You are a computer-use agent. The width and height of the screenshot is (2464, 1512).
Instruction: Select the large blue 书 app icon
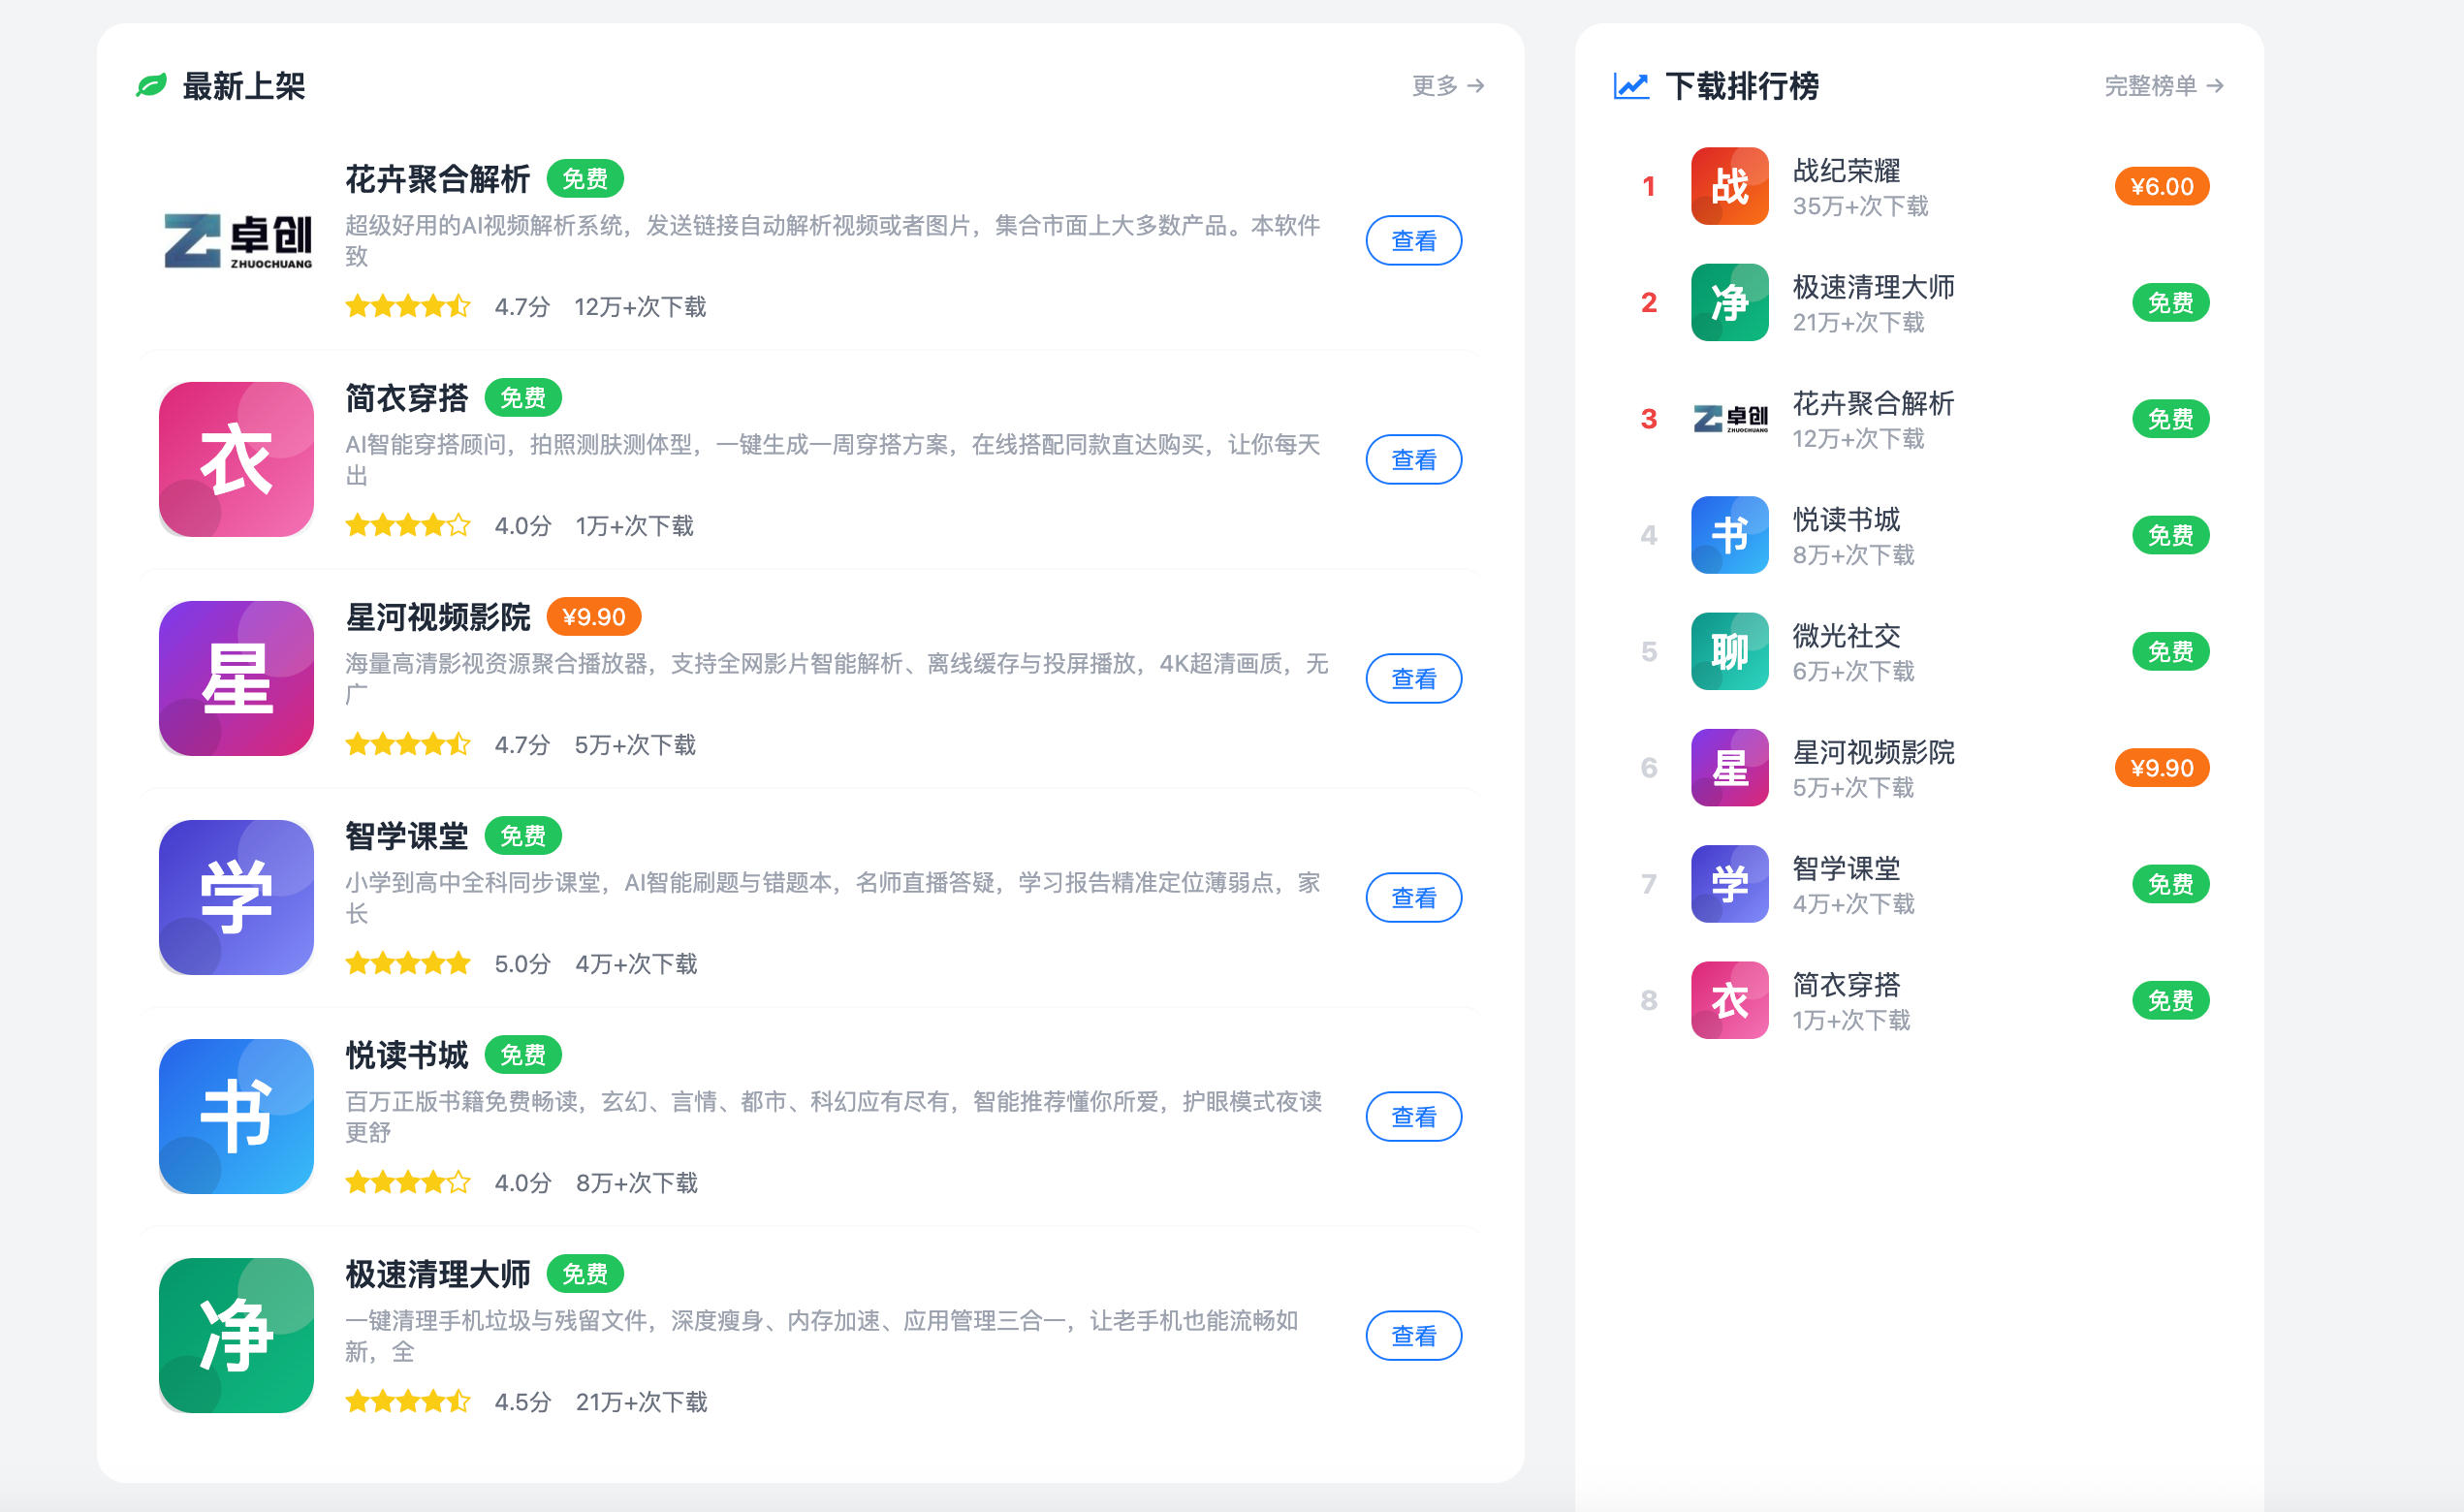pos(237,1116)
